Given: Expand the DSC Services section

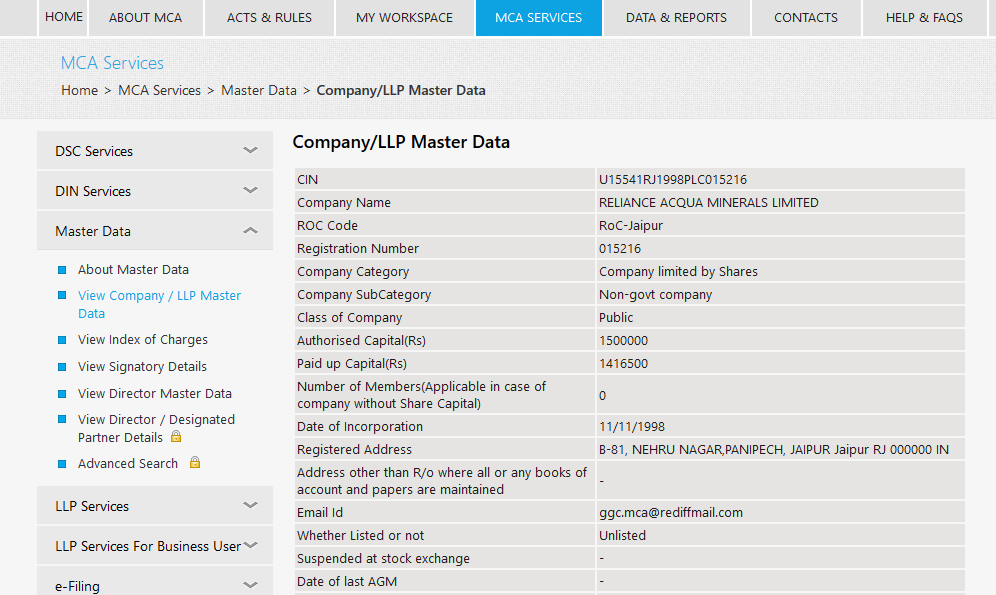Looking at the screenshot, I should click(155, 150).
